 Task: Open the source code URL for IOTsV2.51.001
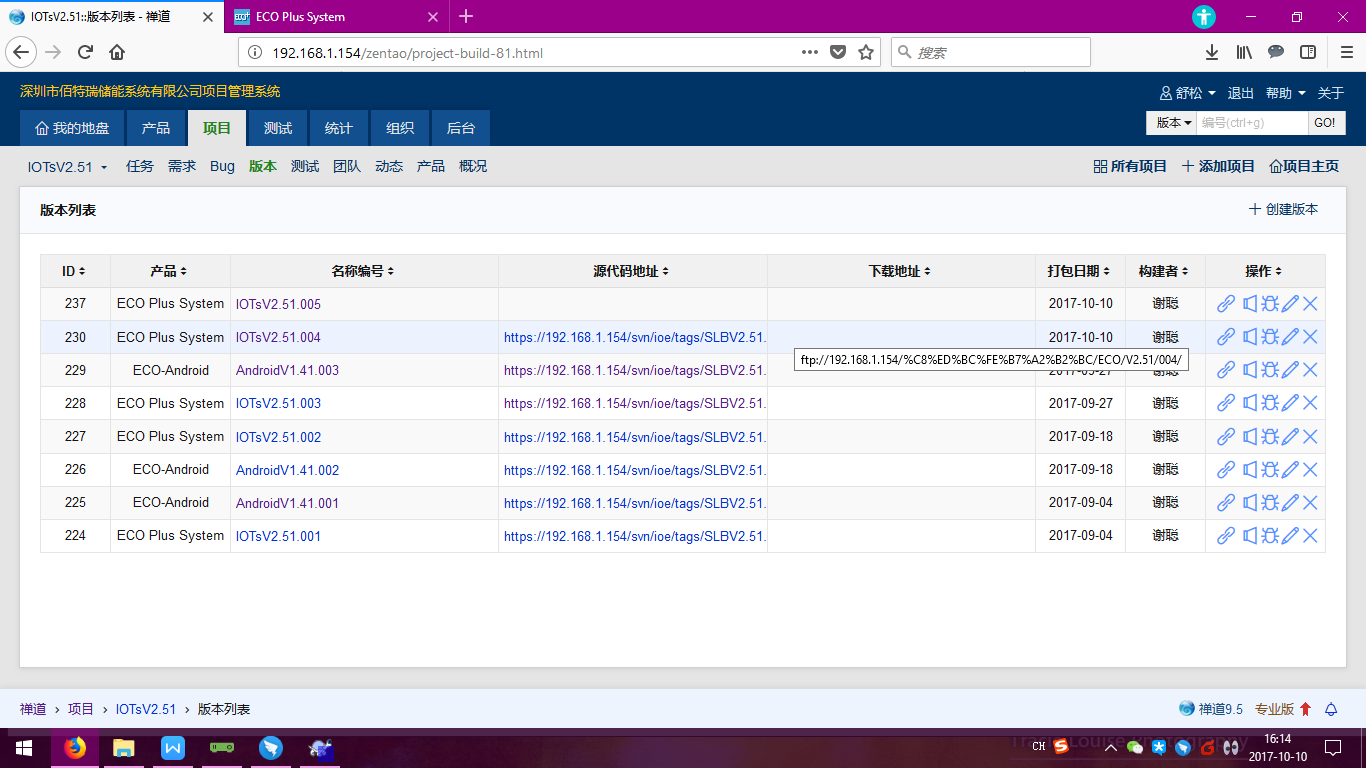[635, 537]
